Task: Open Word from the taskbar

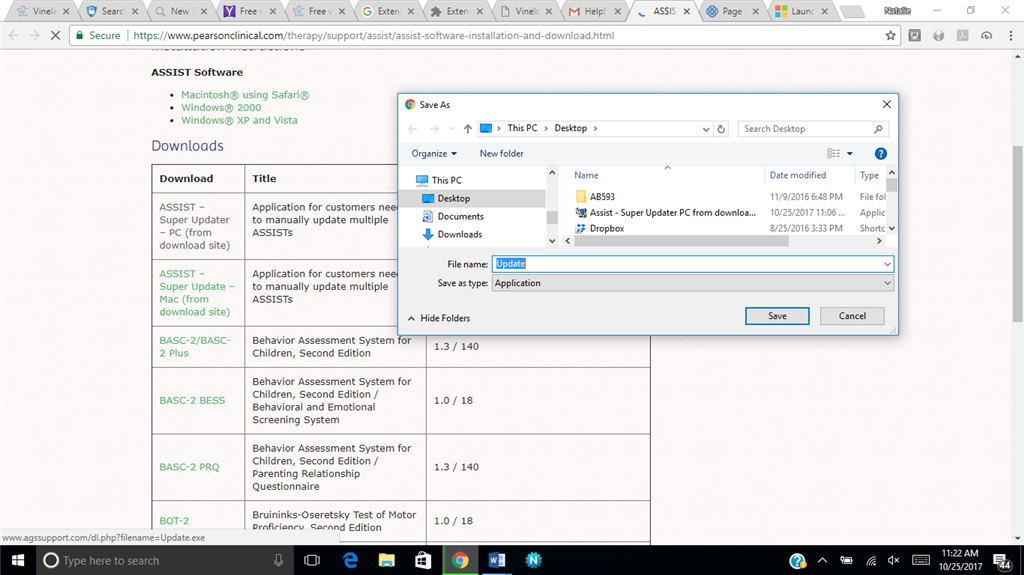Action: 496,561
